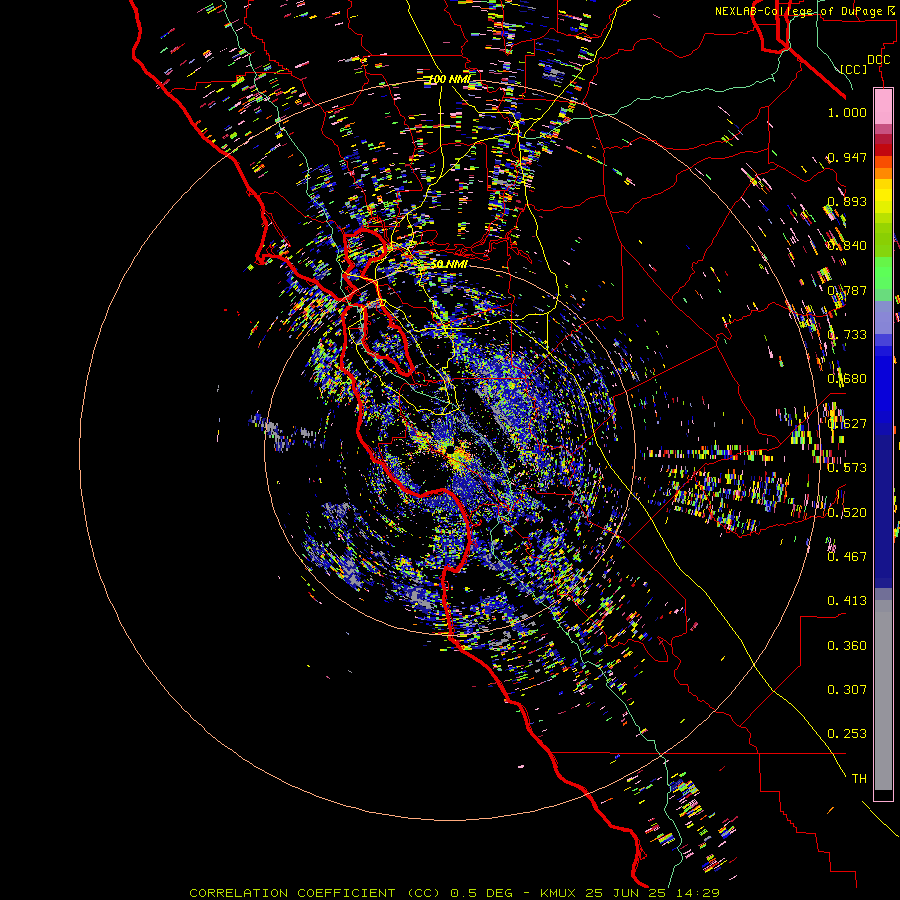Select the "0.253" legend value
Viewport: 900px width, 900px height.
point(847,734)
